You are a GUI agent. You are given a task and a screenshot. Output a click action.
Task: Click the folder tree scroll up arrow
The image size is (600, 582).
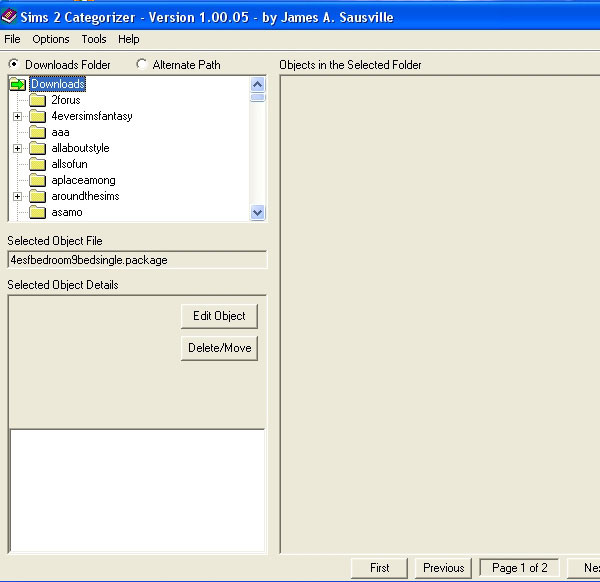(x=258, y=85)
